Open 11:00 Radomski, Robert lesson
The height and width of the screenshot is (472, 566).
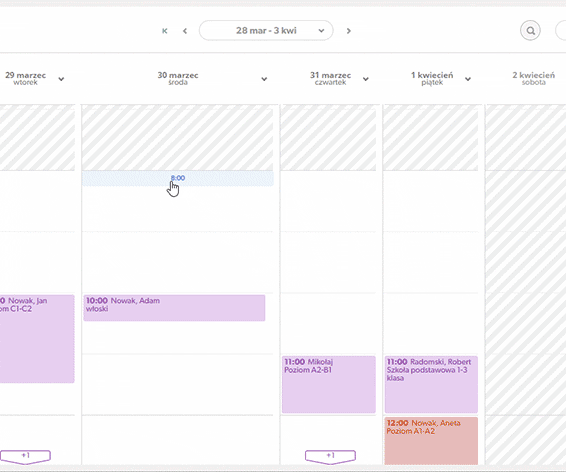431,384
